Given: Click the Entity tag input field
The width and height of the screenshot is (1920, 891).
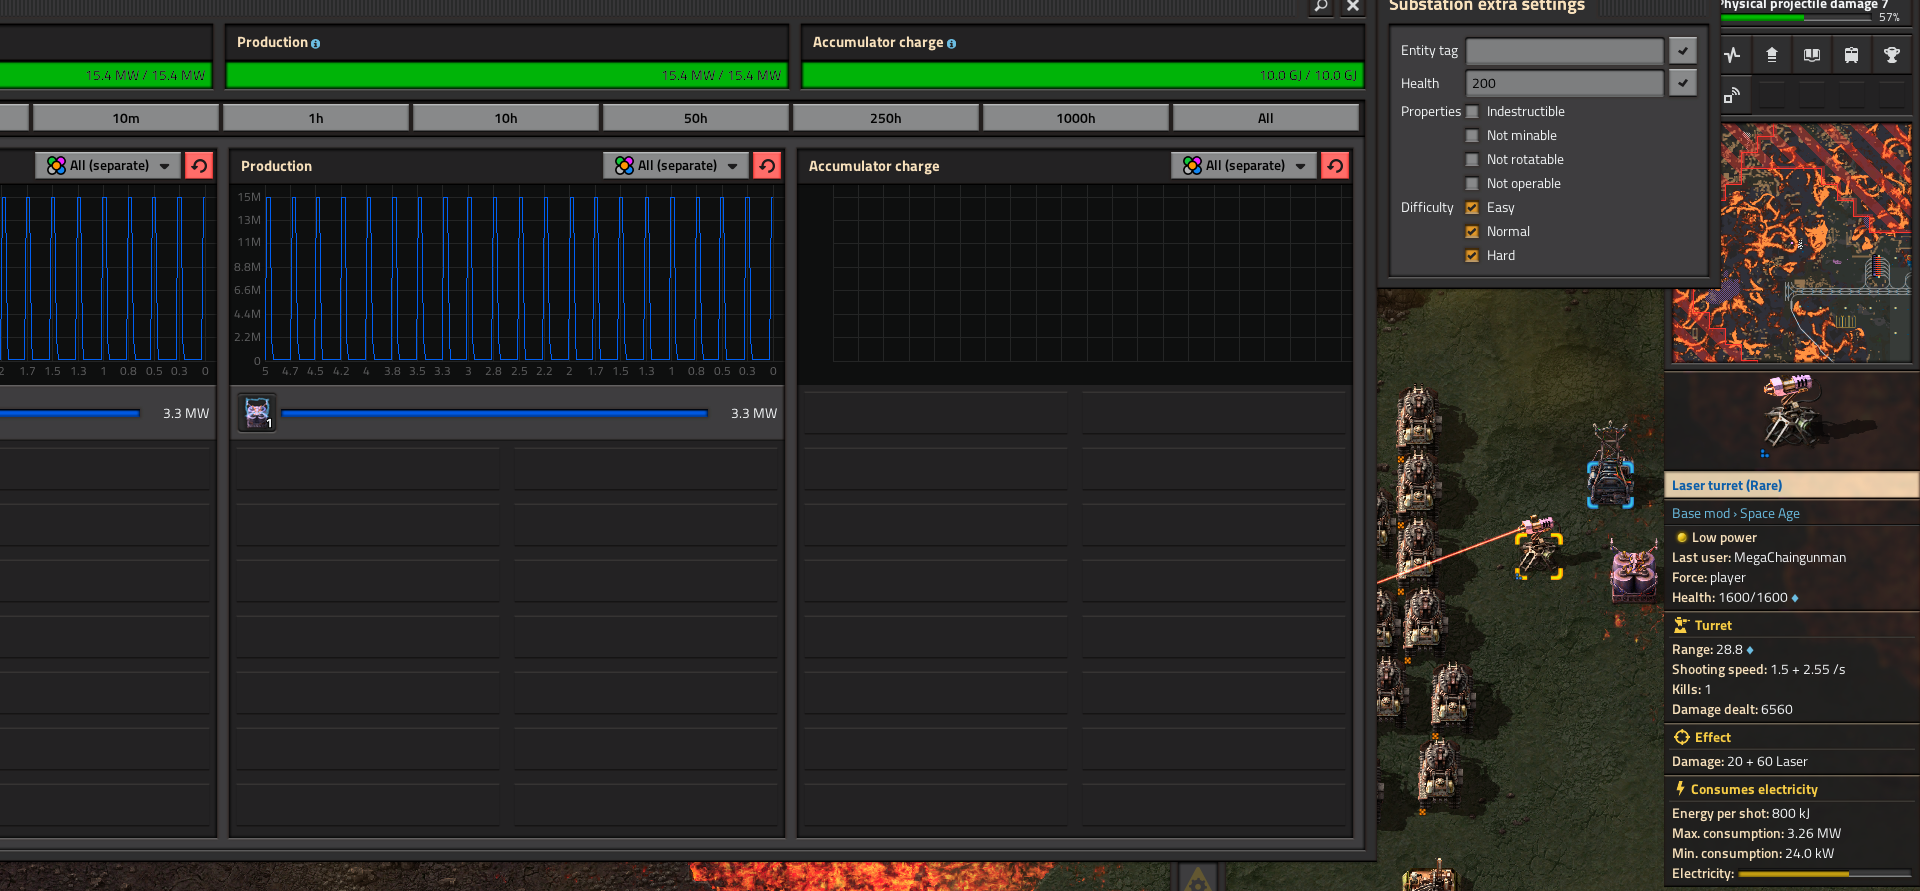Looking at the screenshot, I should (1565, 50).
